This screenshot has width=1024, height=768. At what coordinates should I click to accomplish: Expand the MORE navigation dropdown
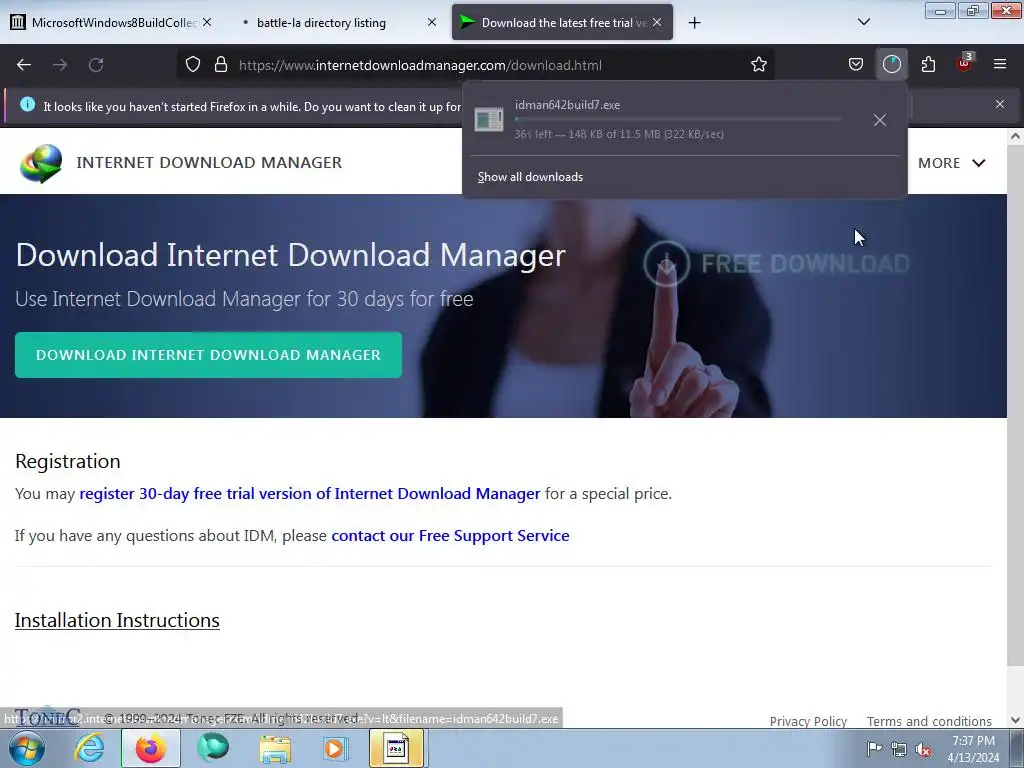pyautogui.click(x=951, y=163)
